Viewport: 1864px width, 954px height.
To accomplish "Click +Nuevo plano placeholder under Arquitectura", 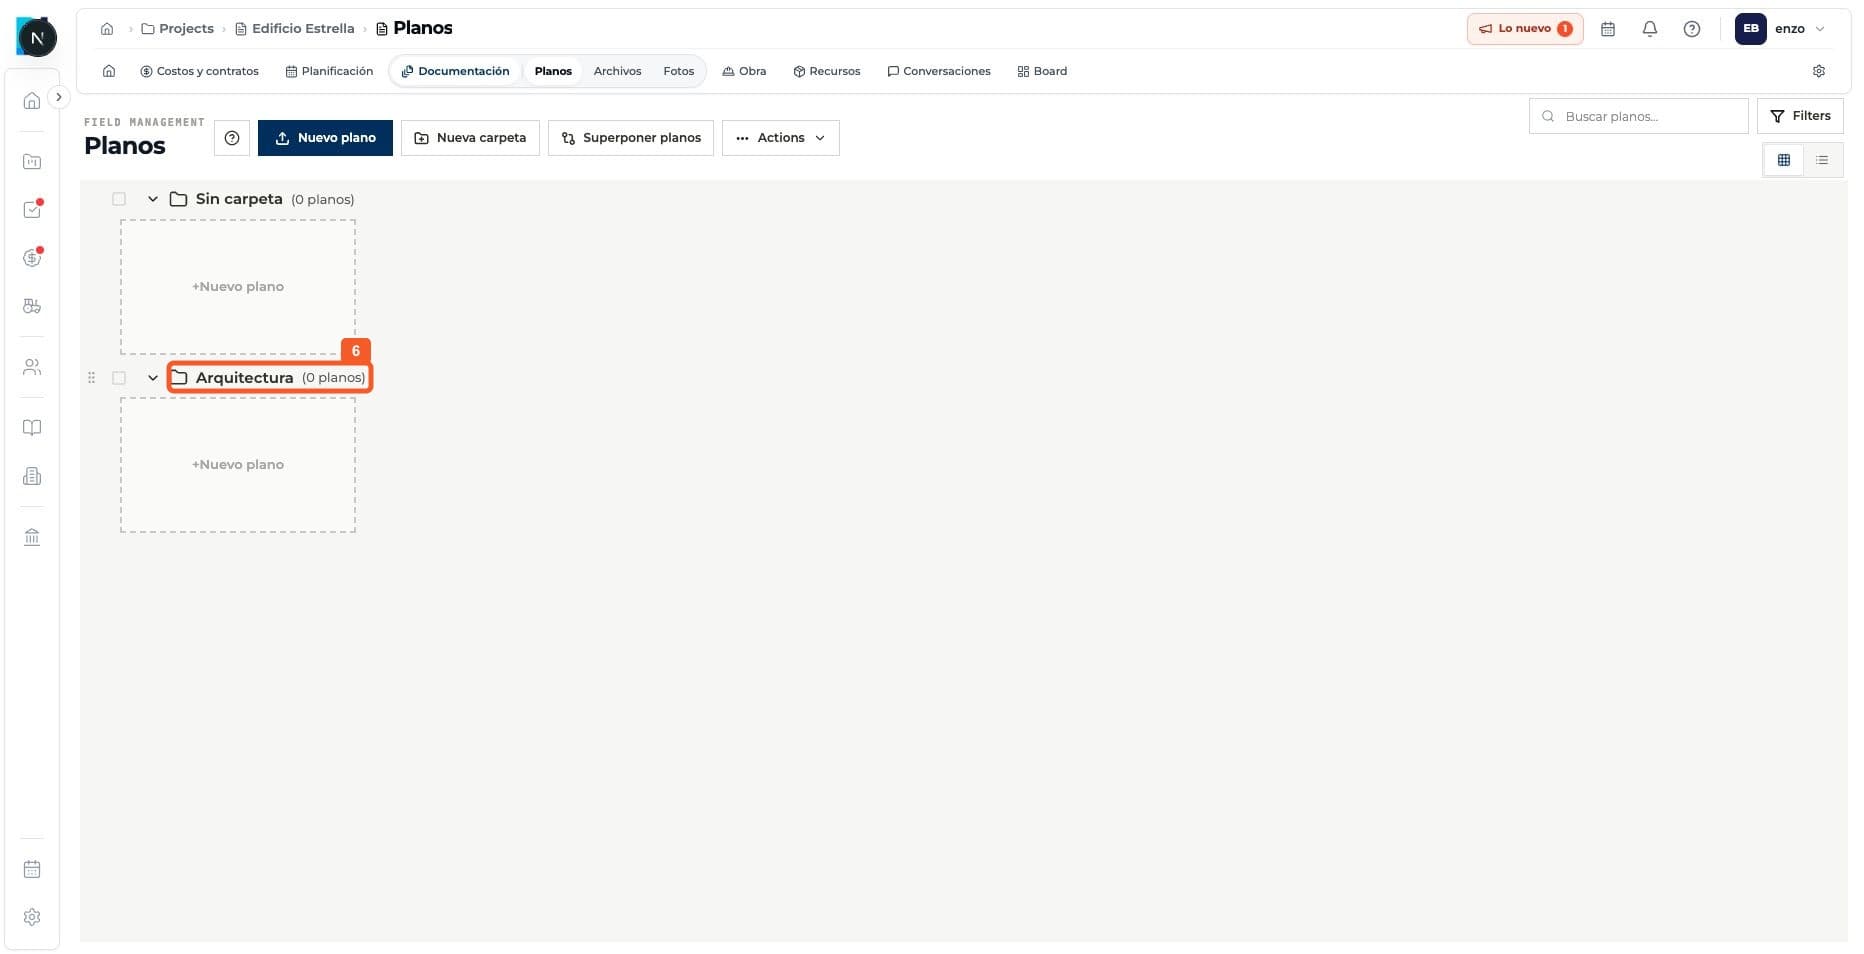I will tap(238, 465).
